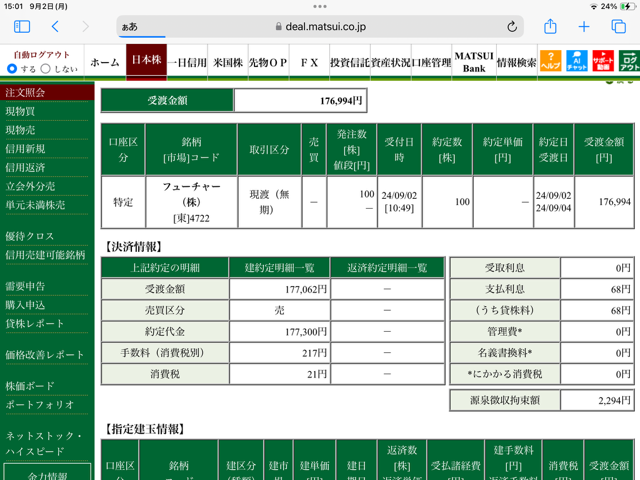The height and width of the screenshot is (480, 640).
Task: Open a new tab with plus icon
Action: point(584,27)
